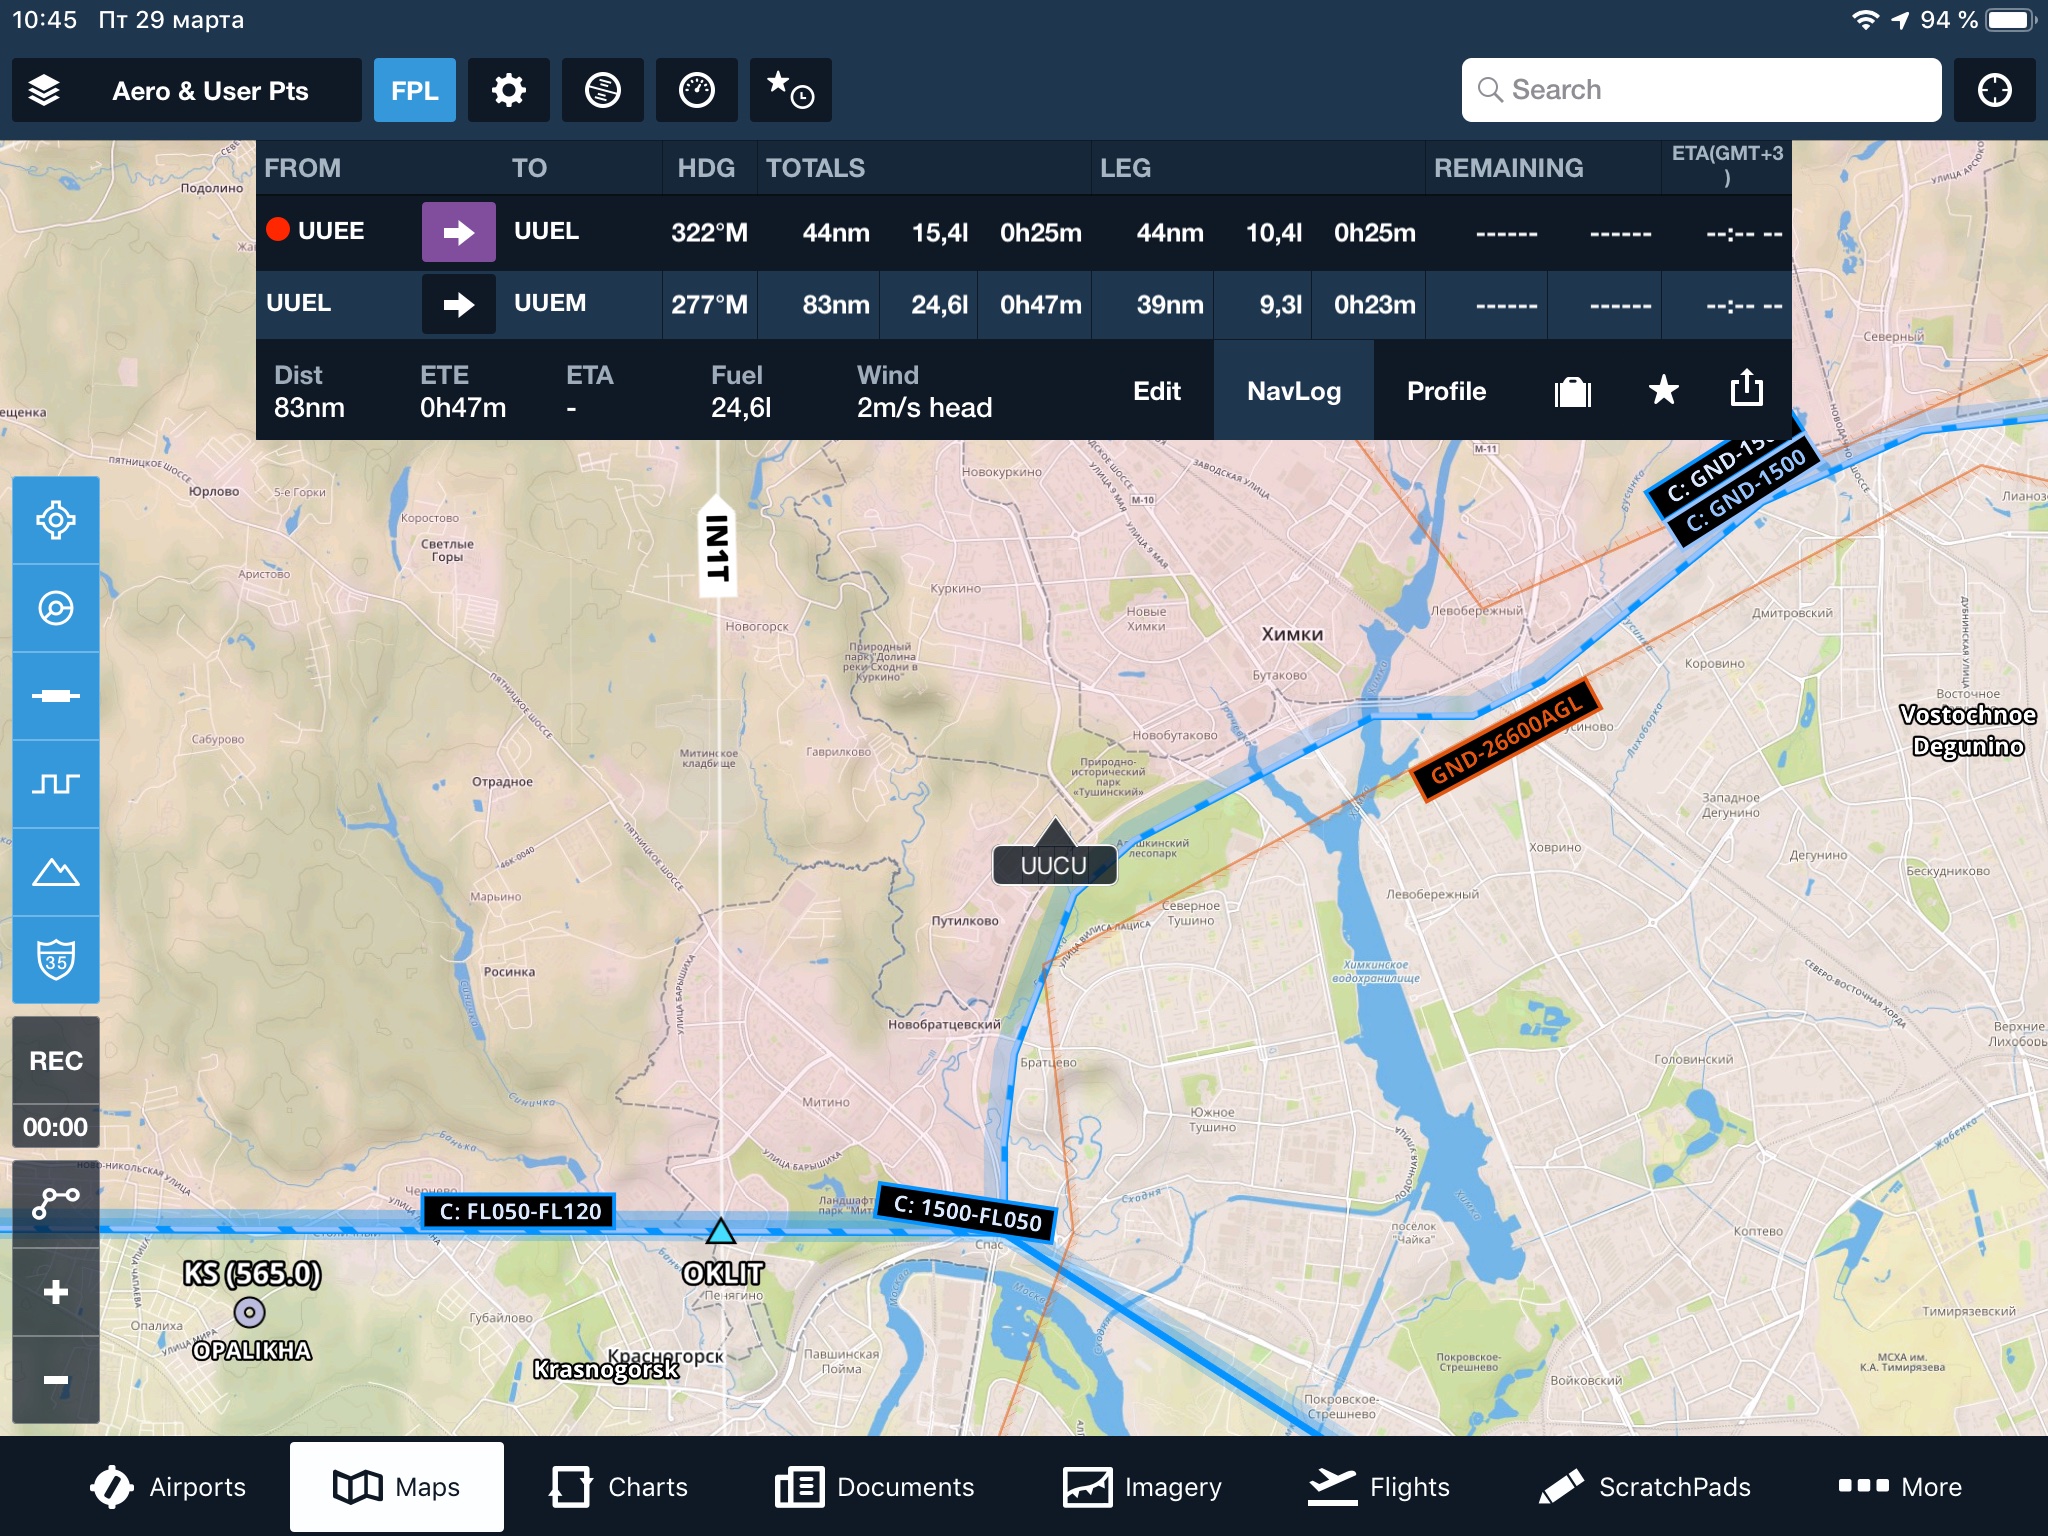2048x1536 pixels.
Task: Open the Airports tab
Action: click(x=168, y=1487)
